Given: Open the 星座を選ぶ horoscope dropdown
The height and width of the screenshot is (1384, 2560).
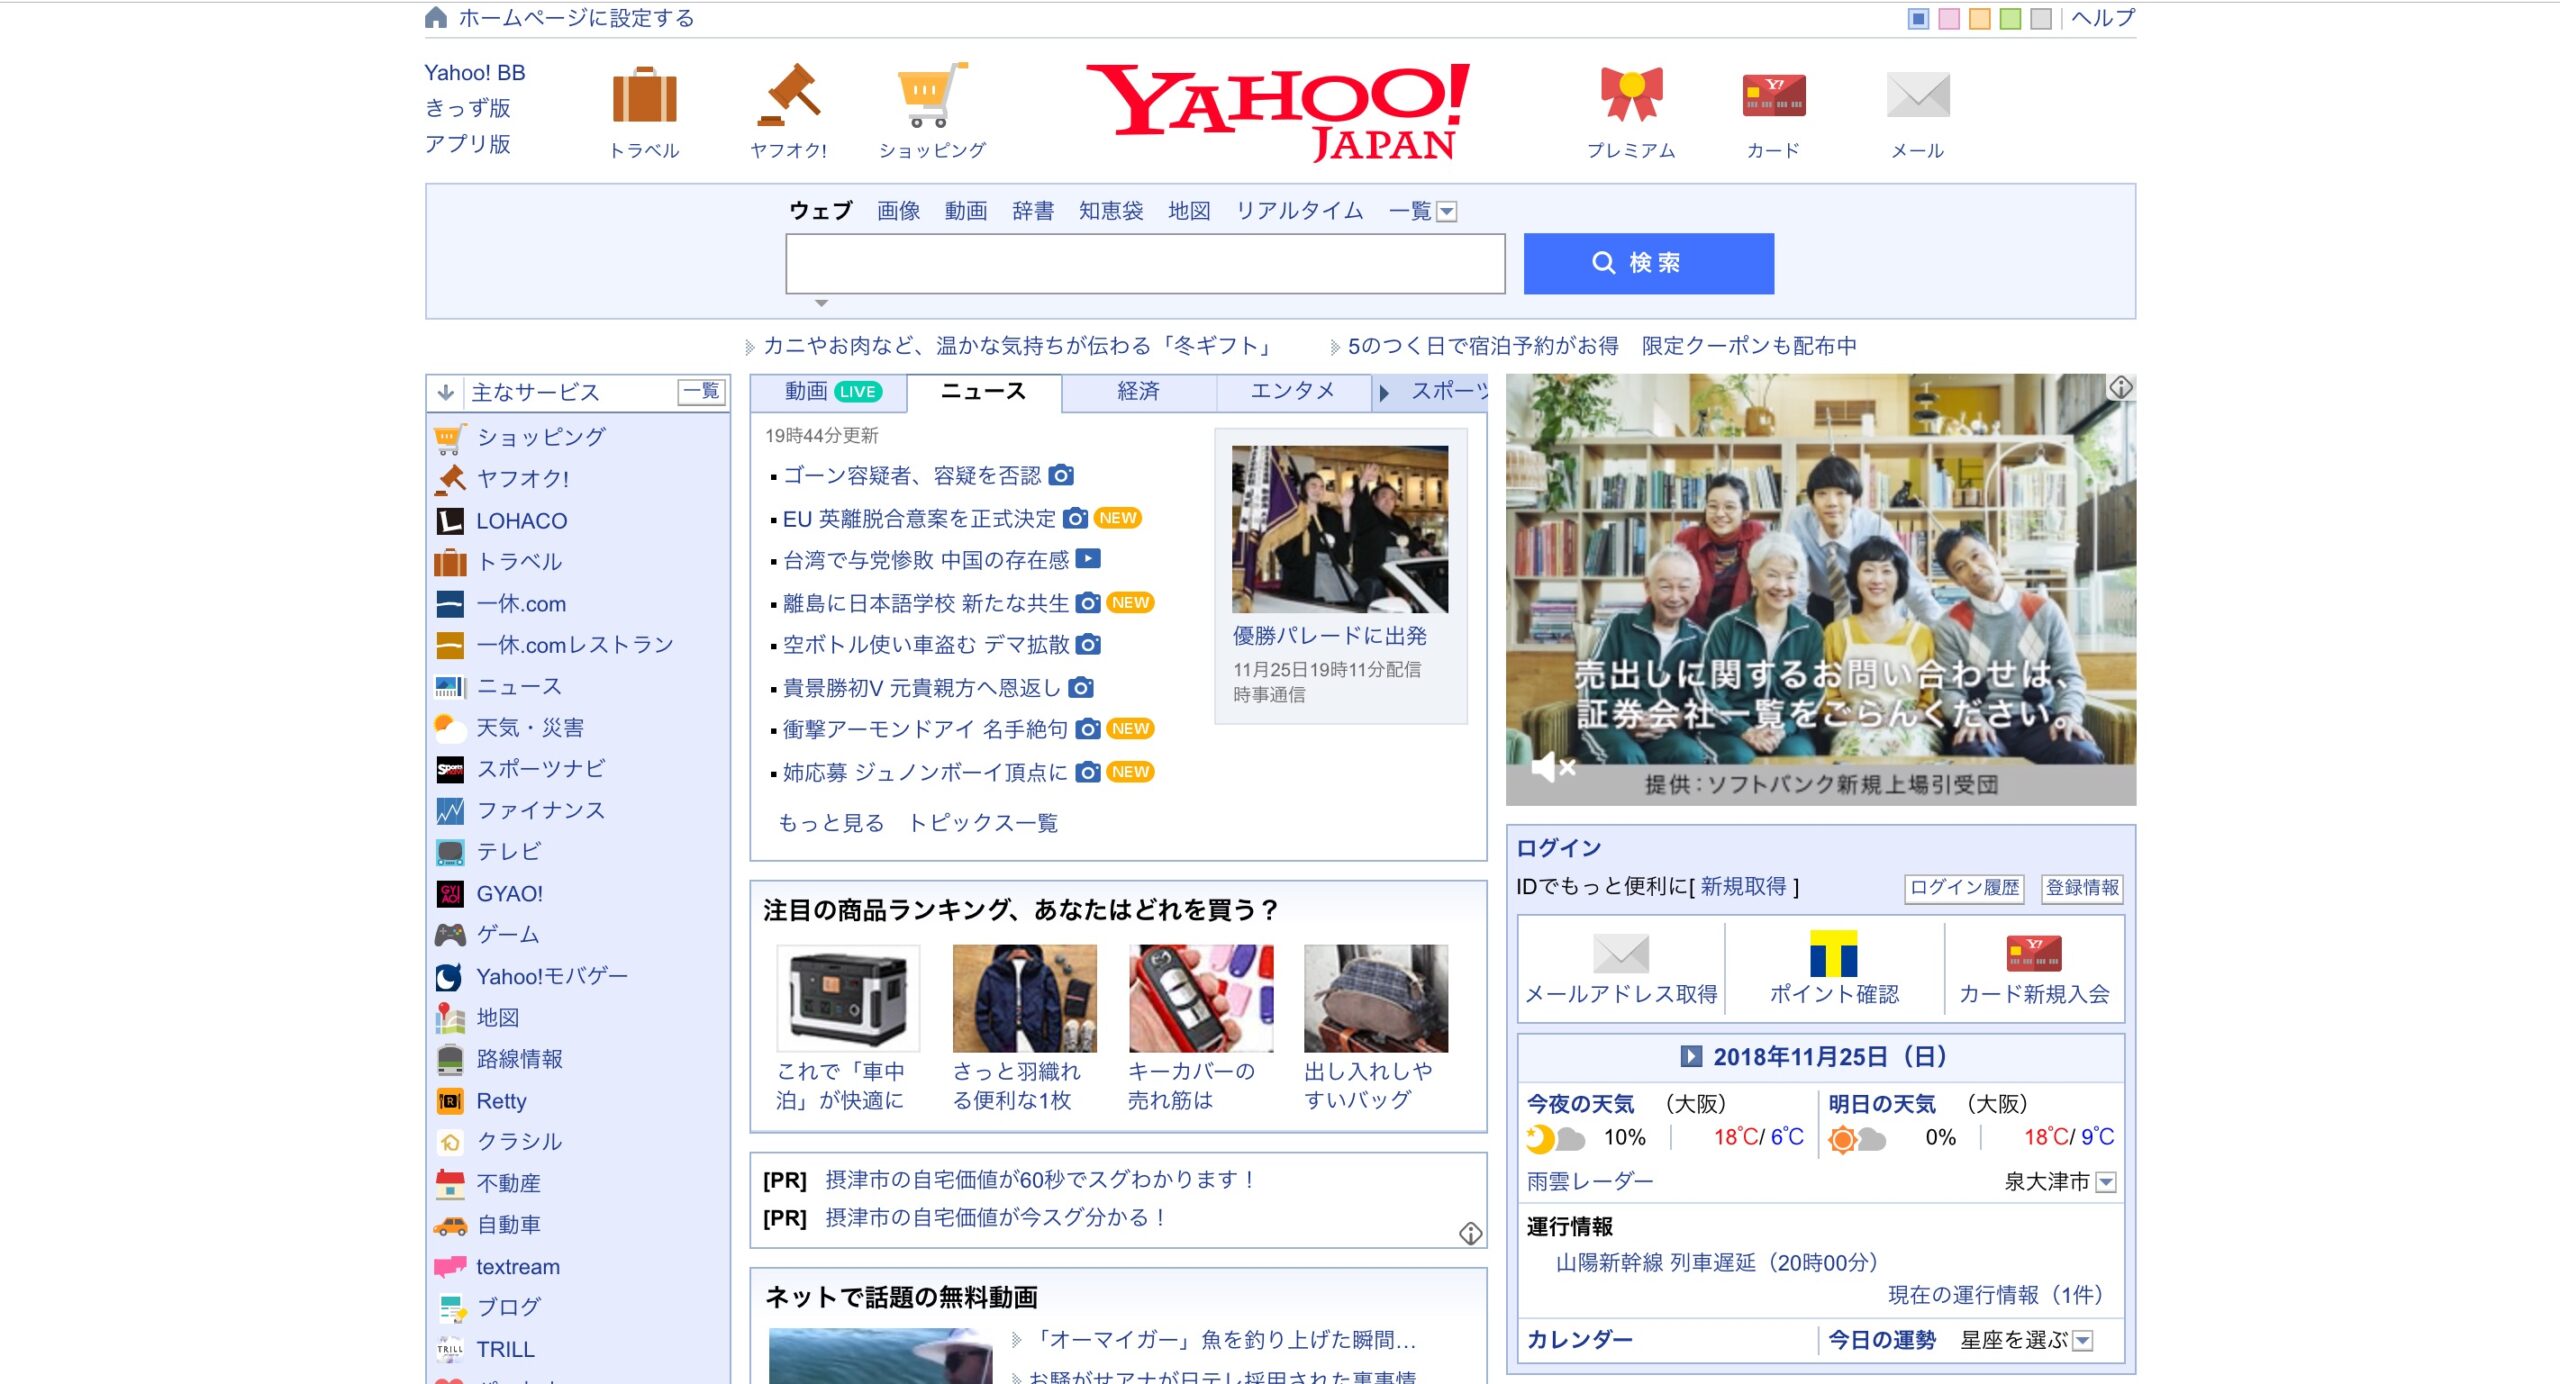Looking at the screenshot, I should point(2083,1340).
